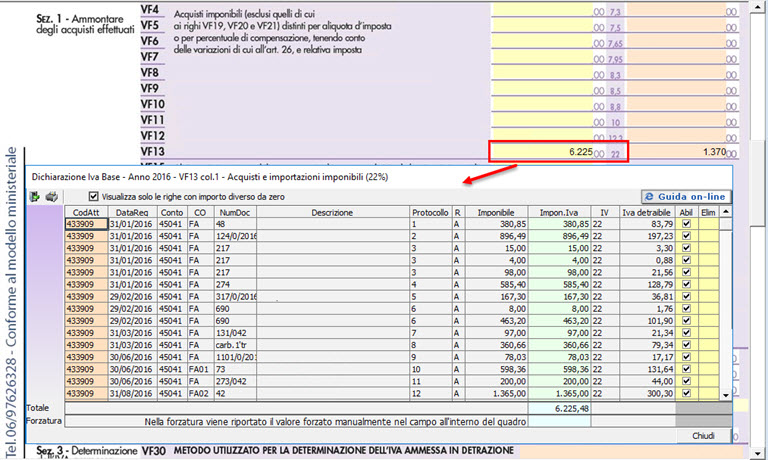Click the Totale value 6.225,48
Image resolution: width=768 pixels, height=460 pixels.
559,408
